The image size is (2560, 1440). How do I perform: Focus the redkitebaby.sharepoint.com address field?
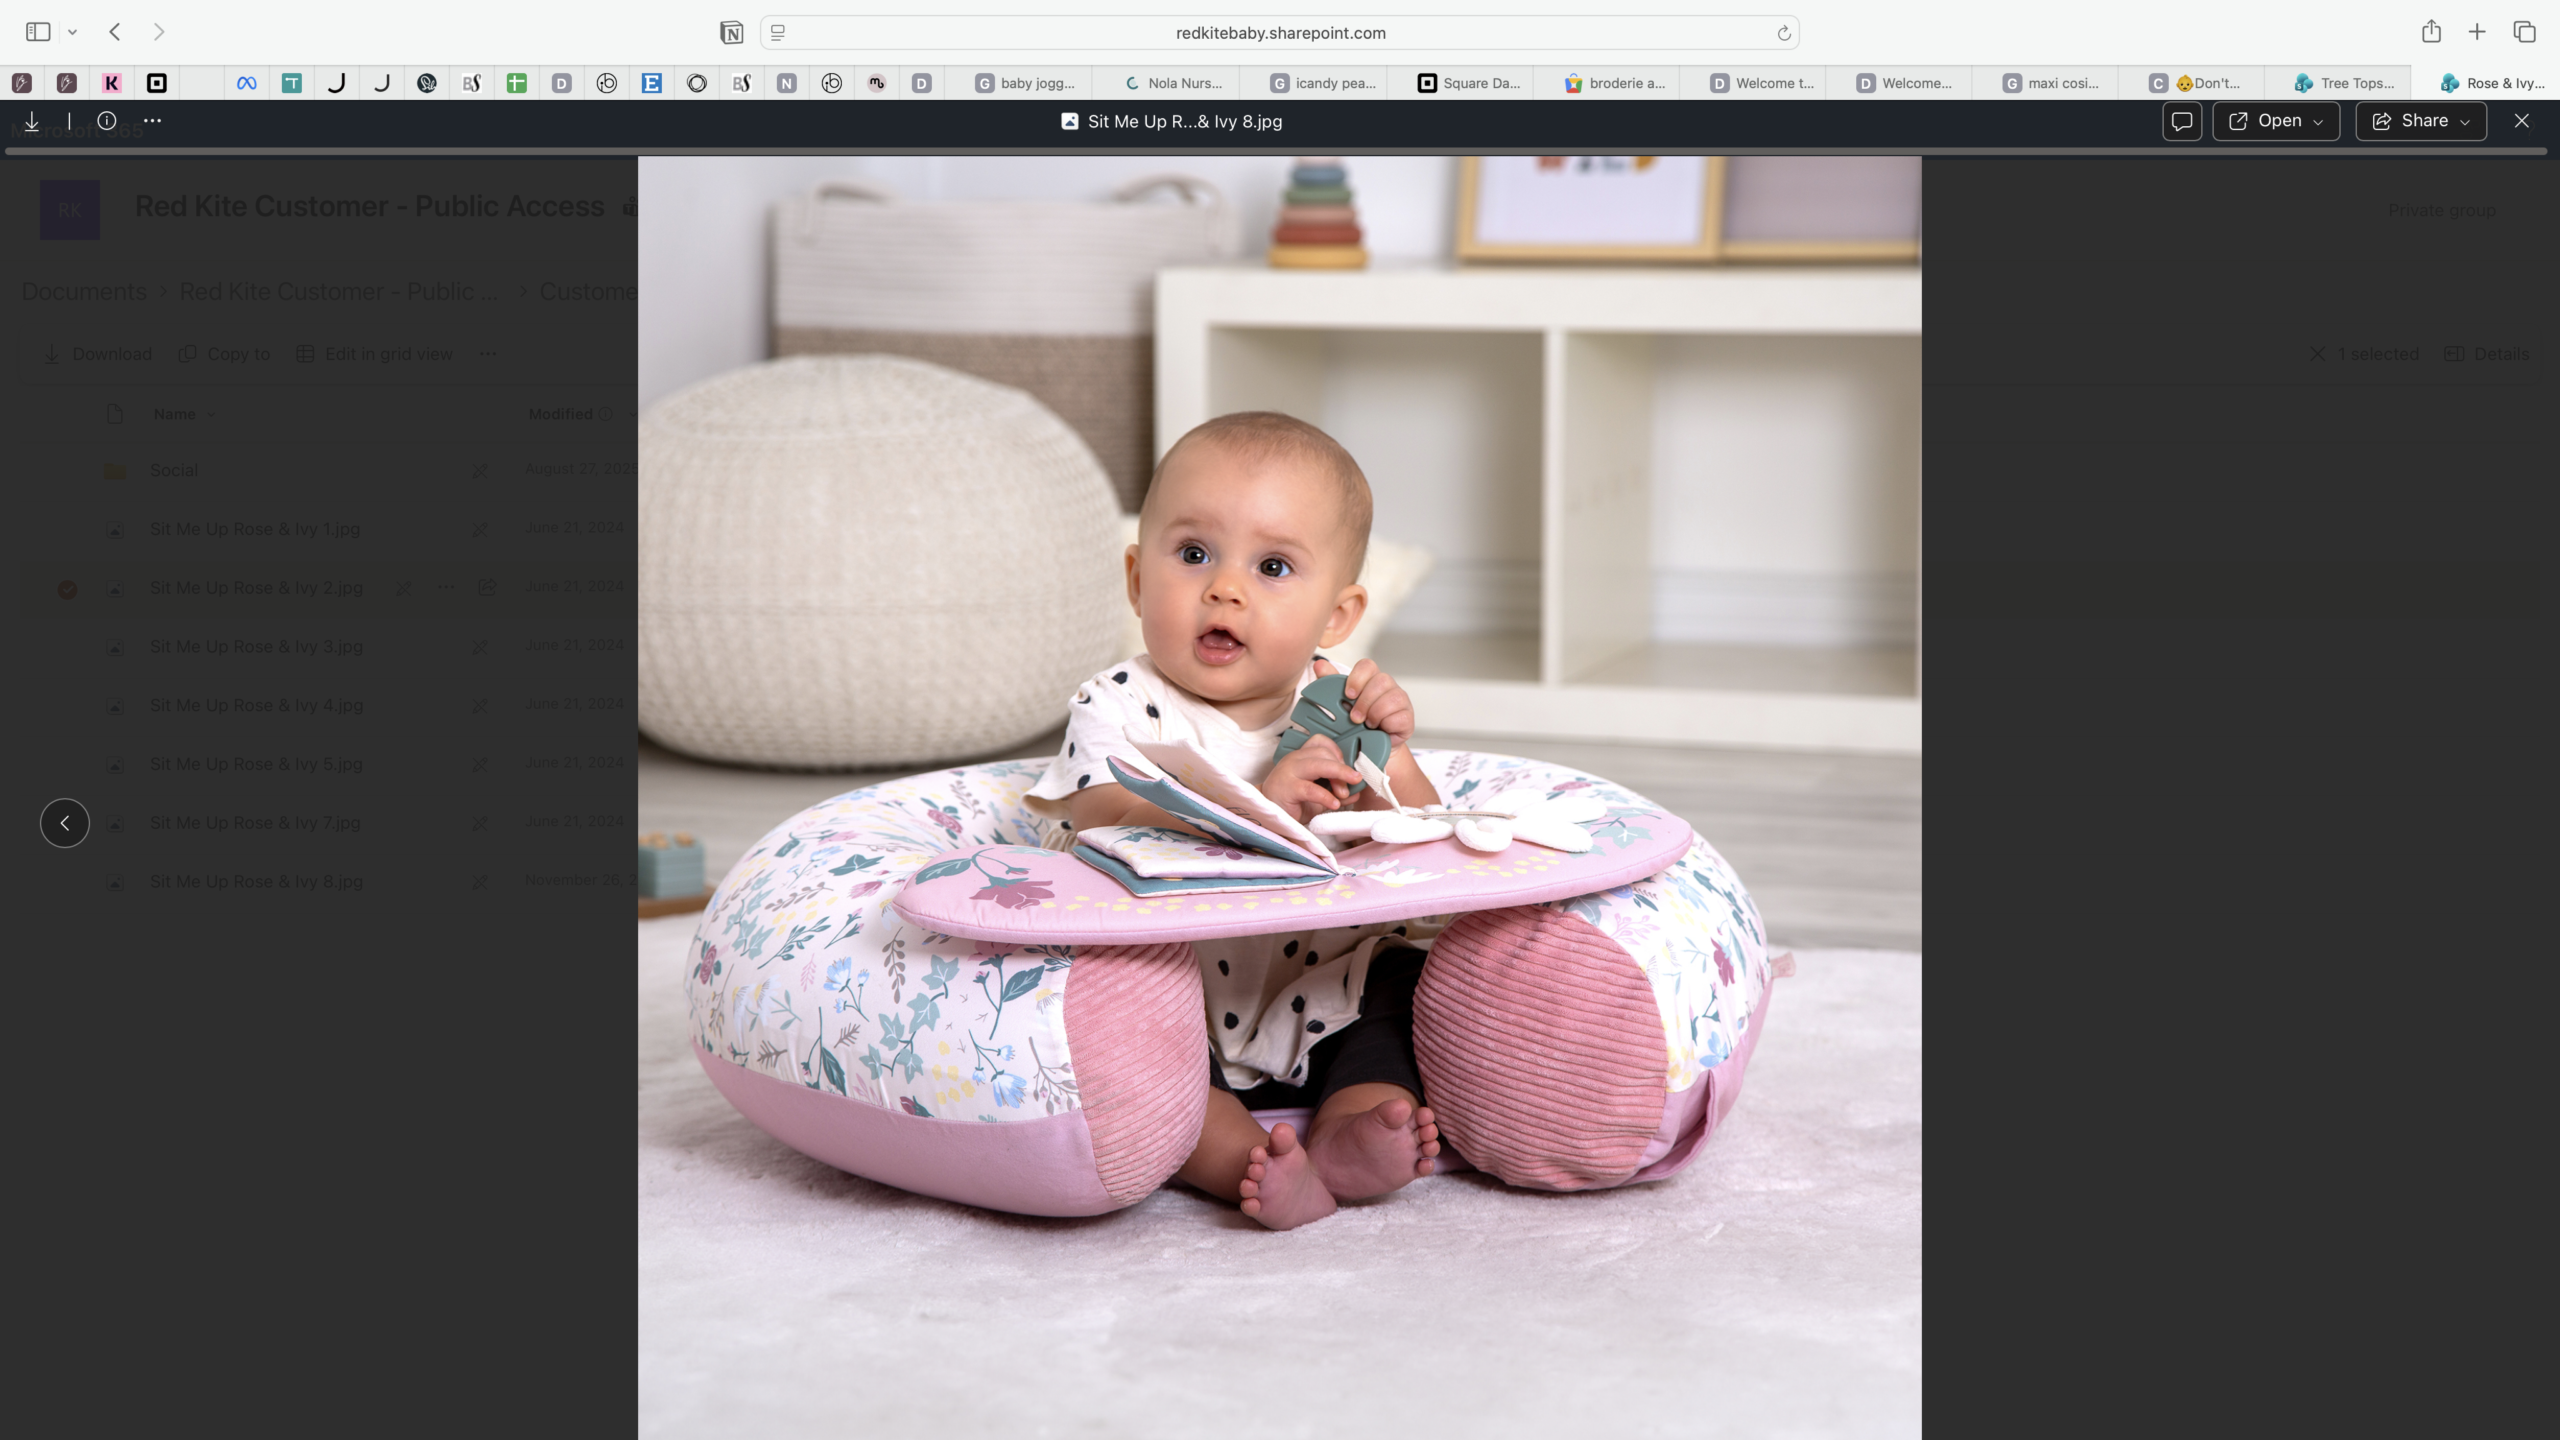pos(1280,32)
